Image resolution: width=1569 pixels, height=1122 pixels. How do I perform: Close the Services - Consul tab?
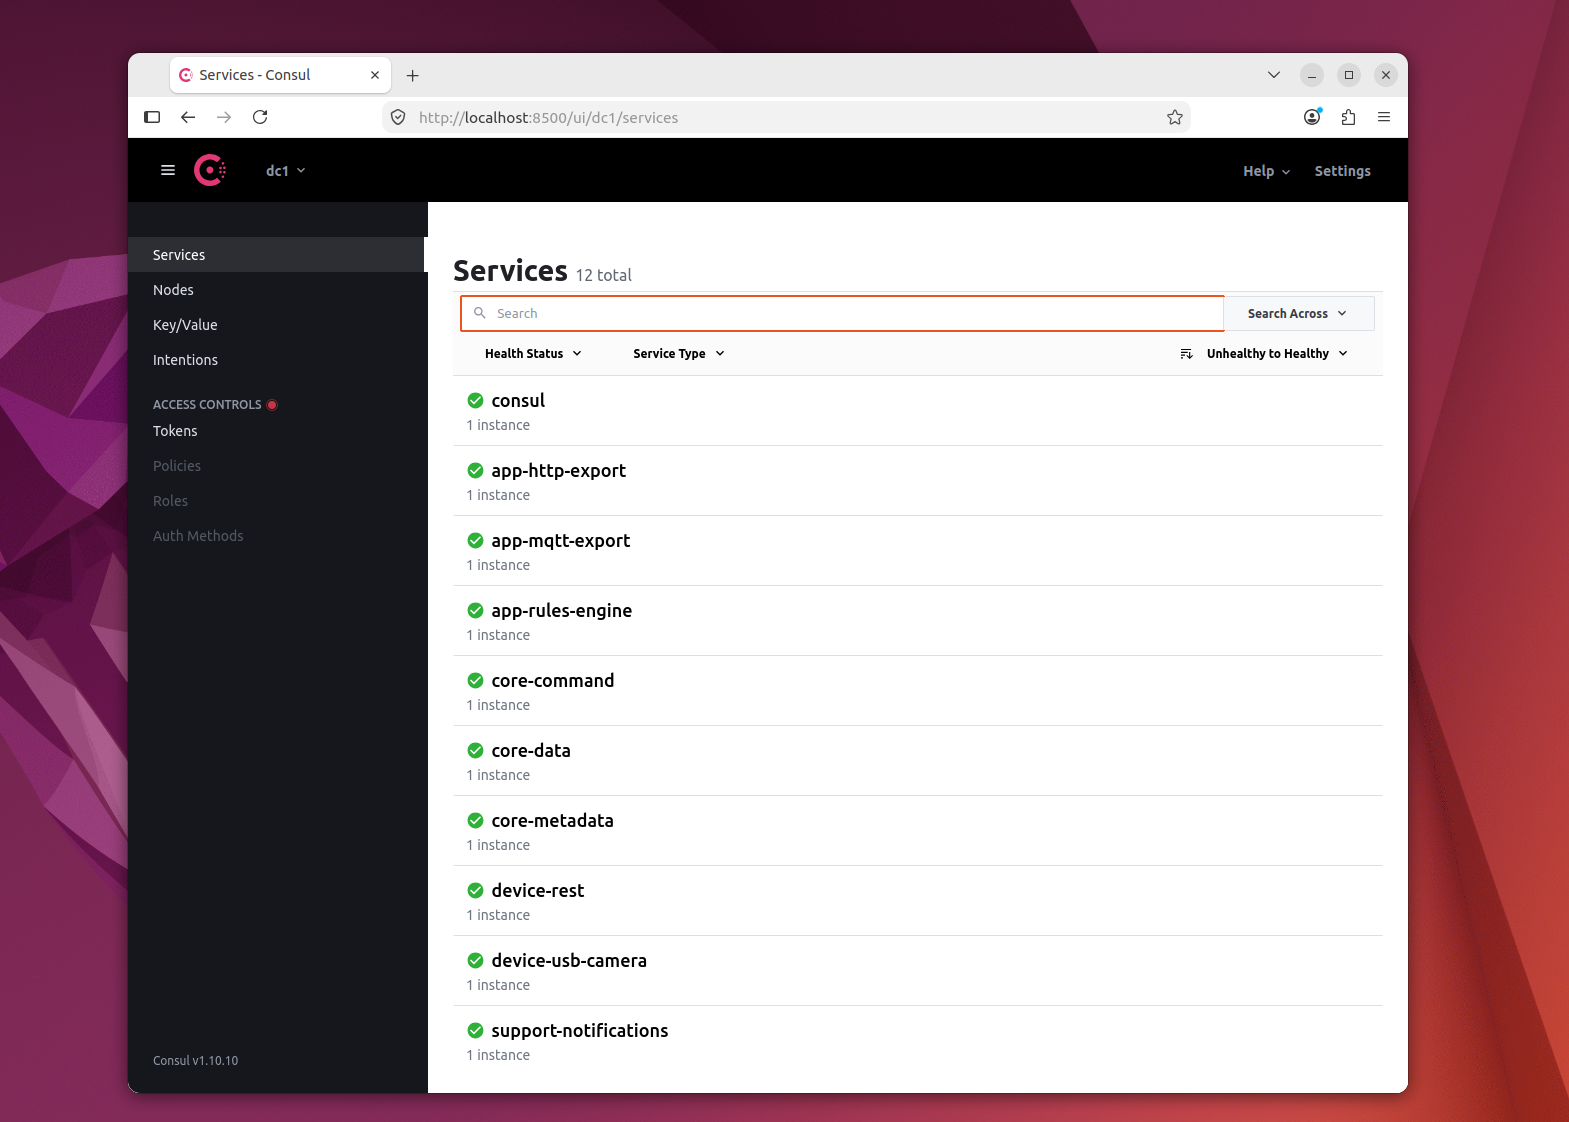point(375,75)
